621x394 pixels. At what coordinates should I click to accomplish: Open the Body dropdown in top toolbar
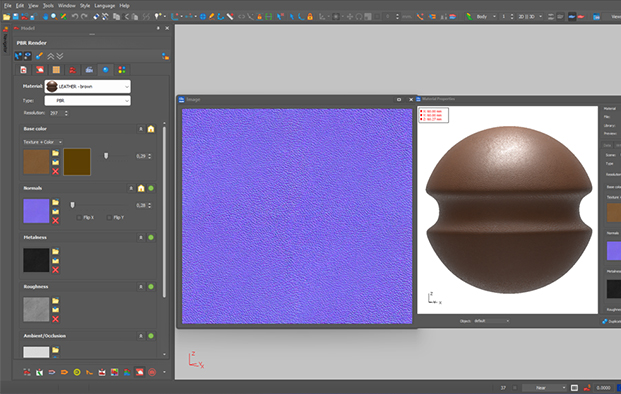(486, 17)
